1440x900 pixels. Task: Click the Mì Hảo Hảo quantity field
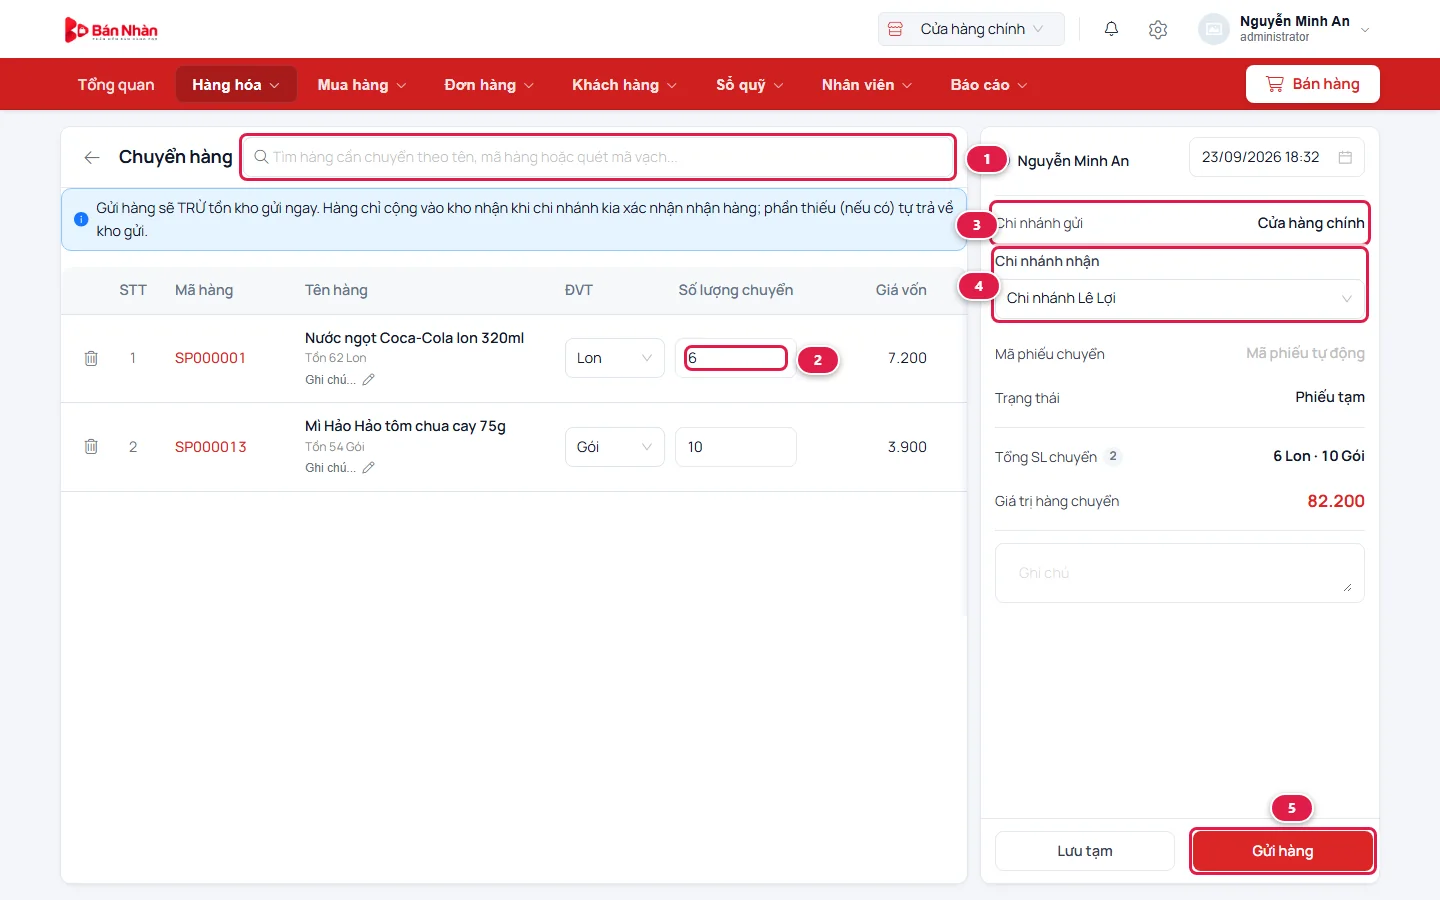click(736, 447)
